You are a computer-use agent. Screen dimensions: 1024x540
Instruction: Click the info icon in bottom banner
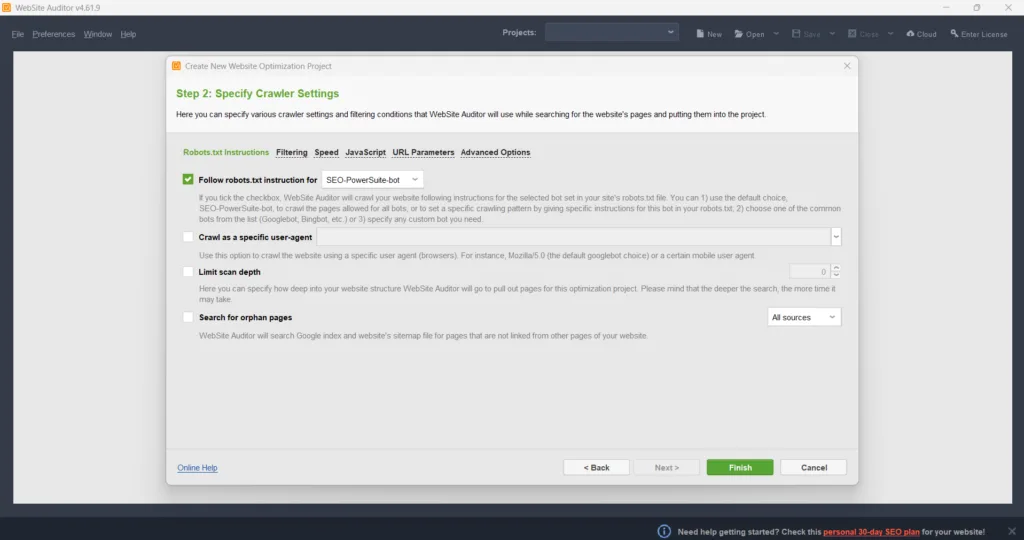pos(663,531)
